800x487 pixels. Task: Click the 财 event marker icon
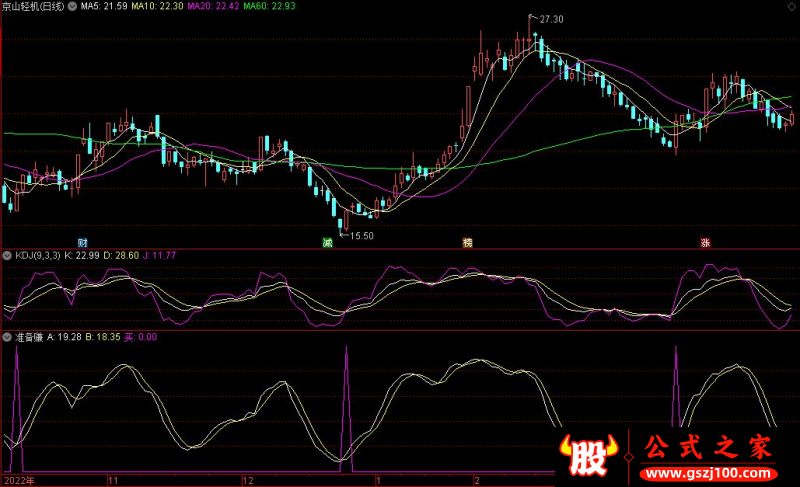pyautogui.click(x=83, y=243)
